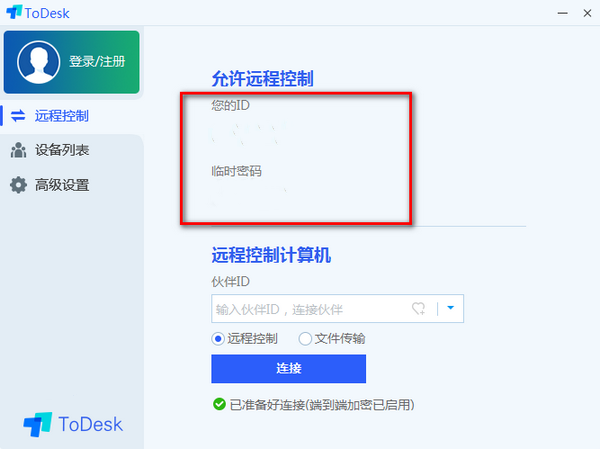Screen dimensions: 600x449
Task: Click the large ToDesk logo at sidebar bottom
Action: 73,424
